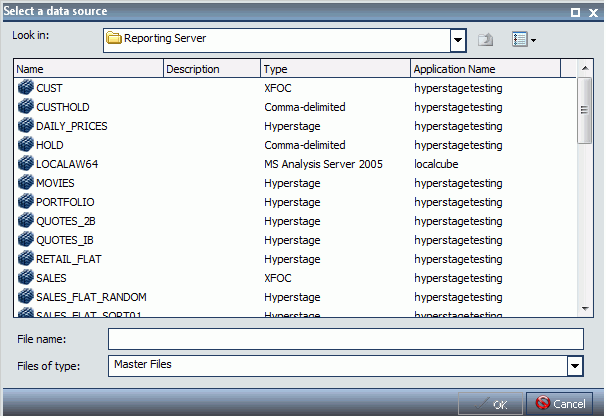Click Comma-delimited type in HOLD row
This screenshot has height=418, width=606.
tap(305, 145)
